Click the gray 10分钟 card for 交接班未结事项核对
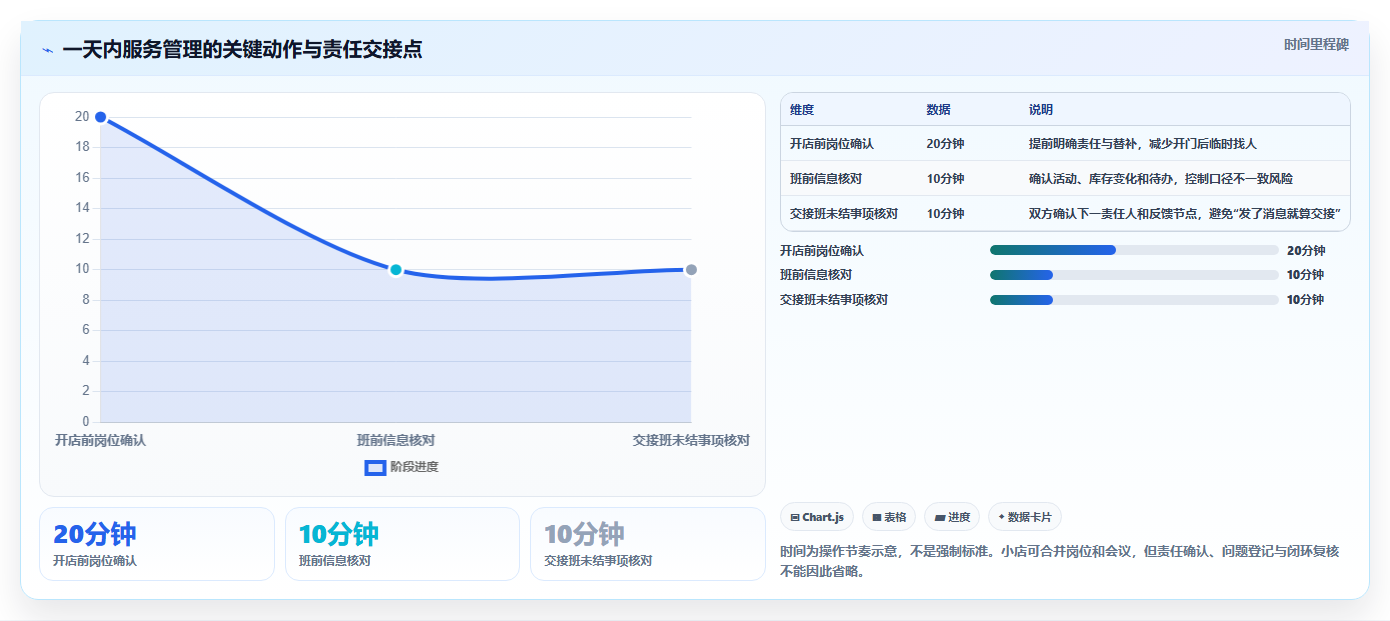Image resolution: width=1390 pixels, height=621 pixels. 648,544
